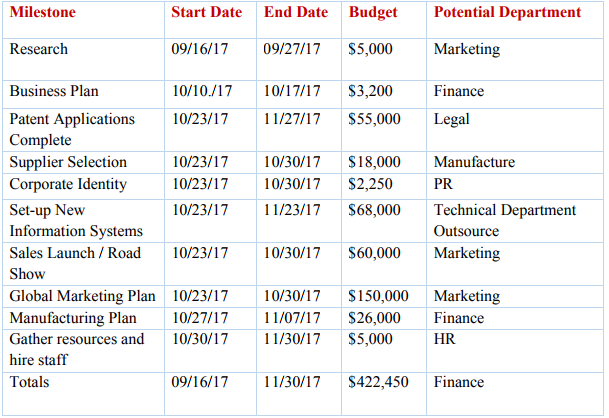Select the Set-up New Information Systems cell

coord(77,220)
